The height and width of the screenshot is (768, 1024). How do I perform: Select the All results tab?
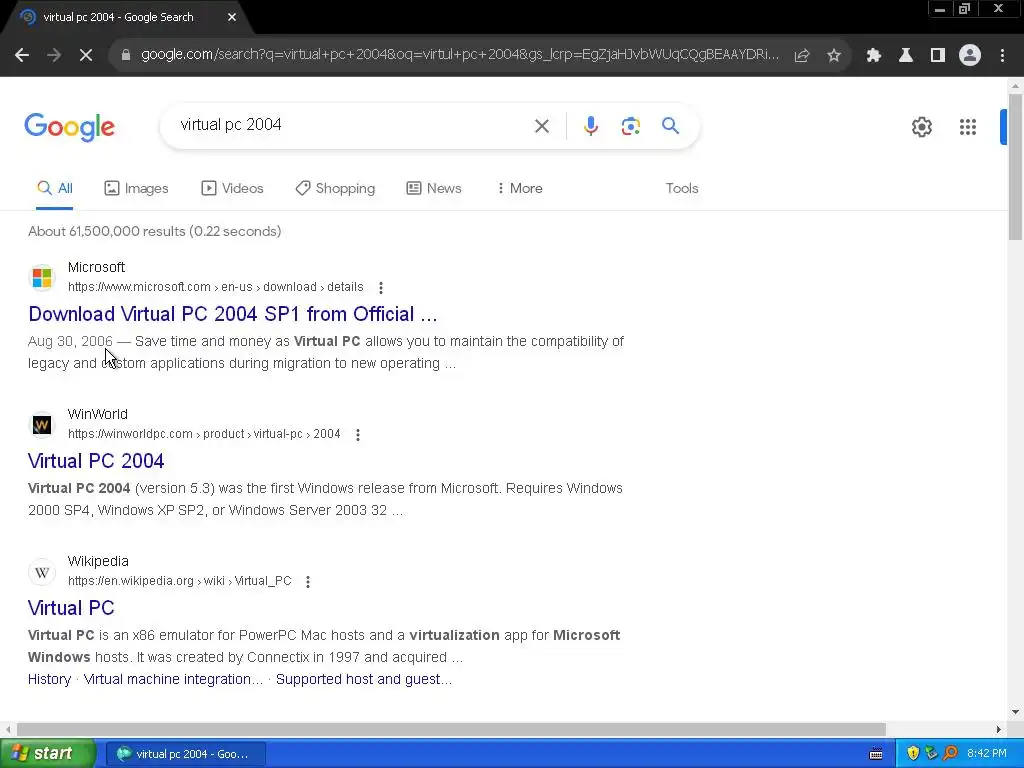point(55,188)
